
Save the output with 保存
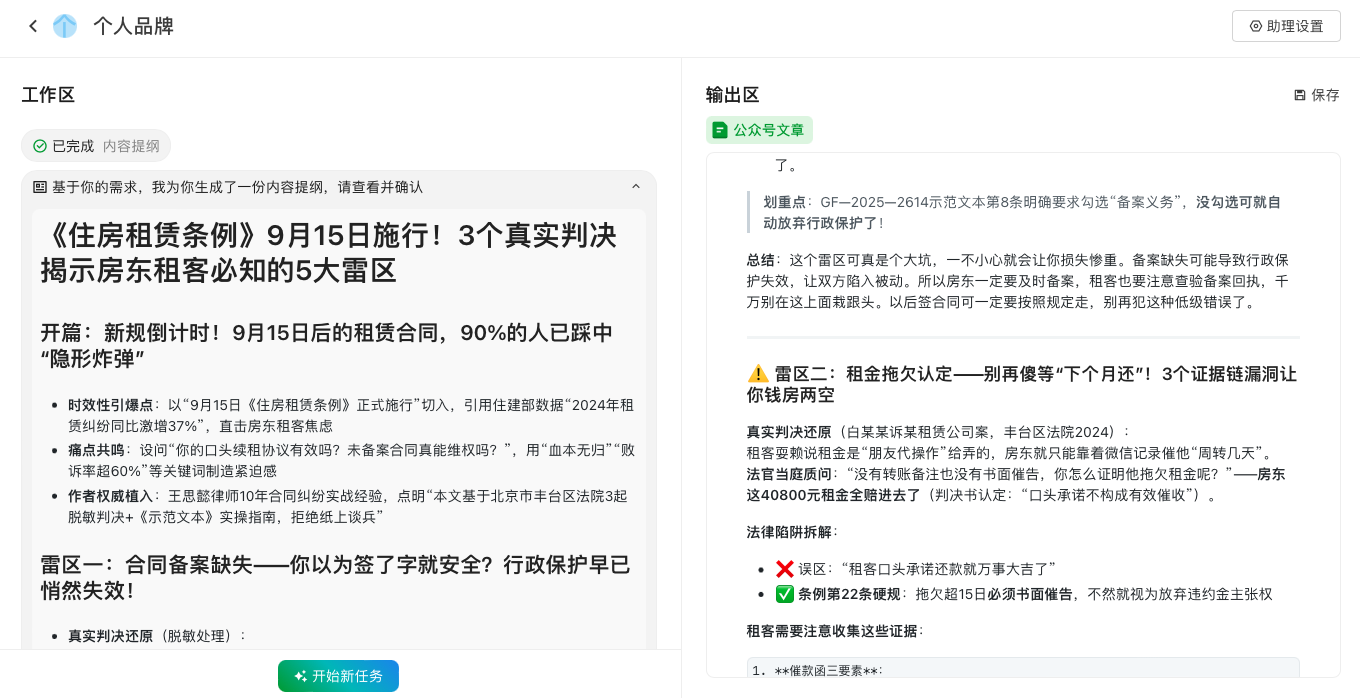pyautogui.click(x=1316, y=95)
